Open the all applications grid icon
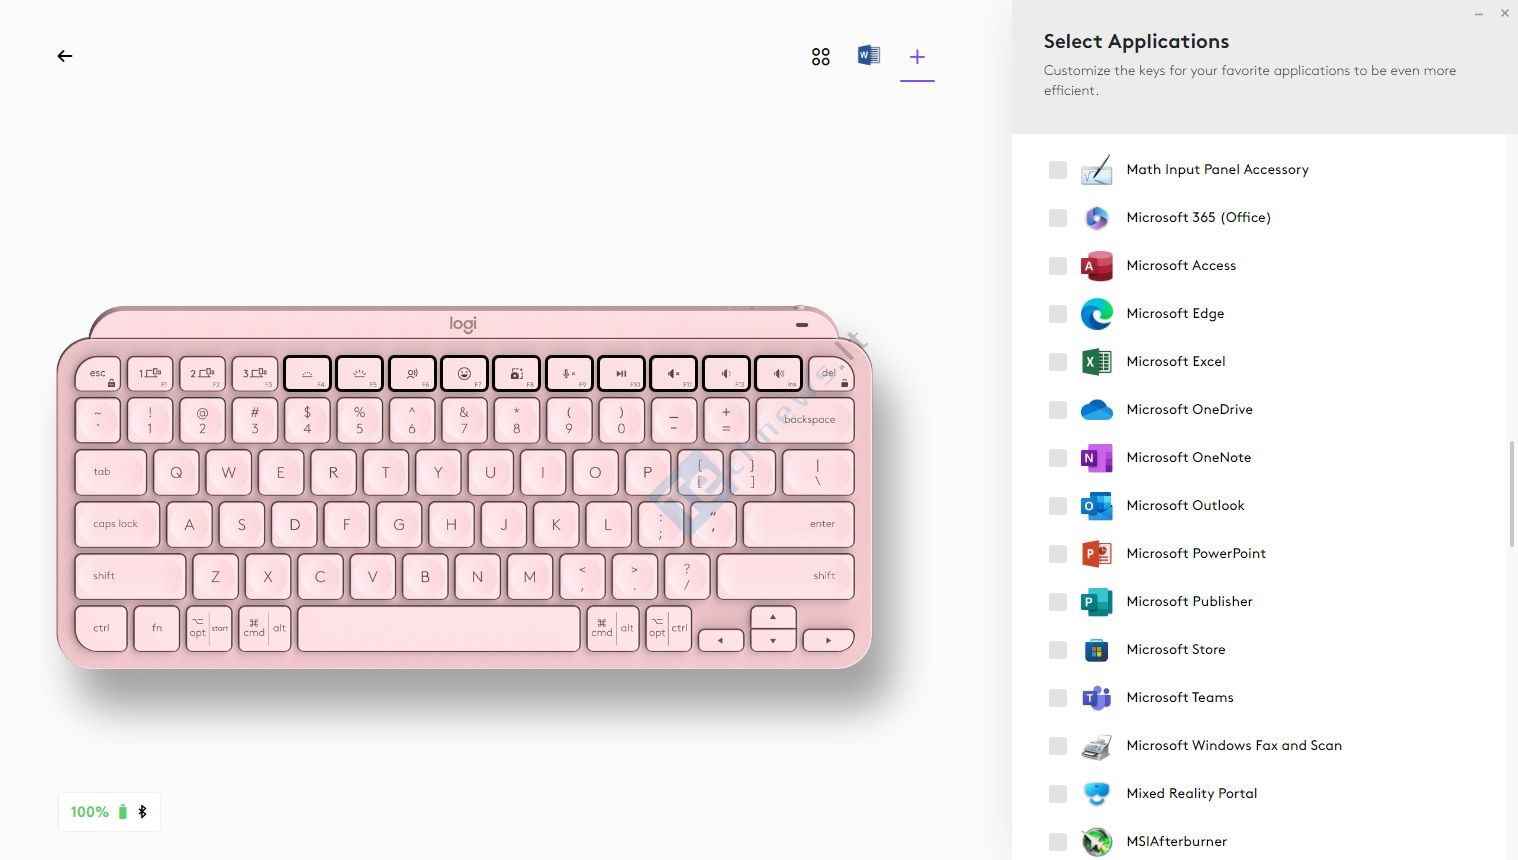The width and height of the screenshot is (1518, 860). [x=821, y=57]
